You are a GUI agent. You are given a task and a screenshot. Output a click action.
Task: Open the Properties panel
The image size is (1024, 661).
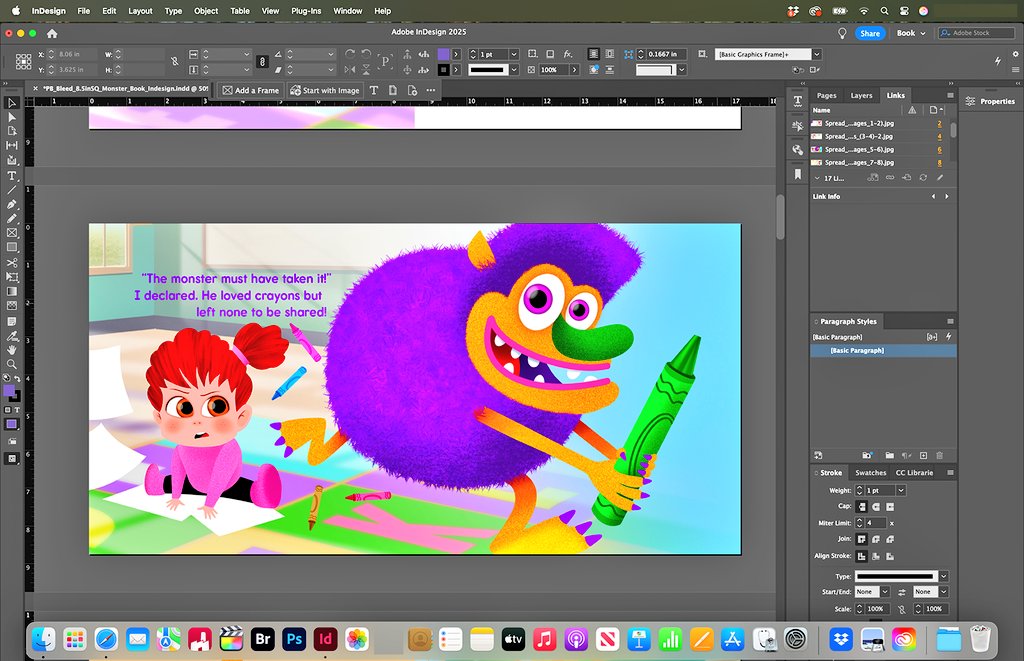tap(990, 101)
